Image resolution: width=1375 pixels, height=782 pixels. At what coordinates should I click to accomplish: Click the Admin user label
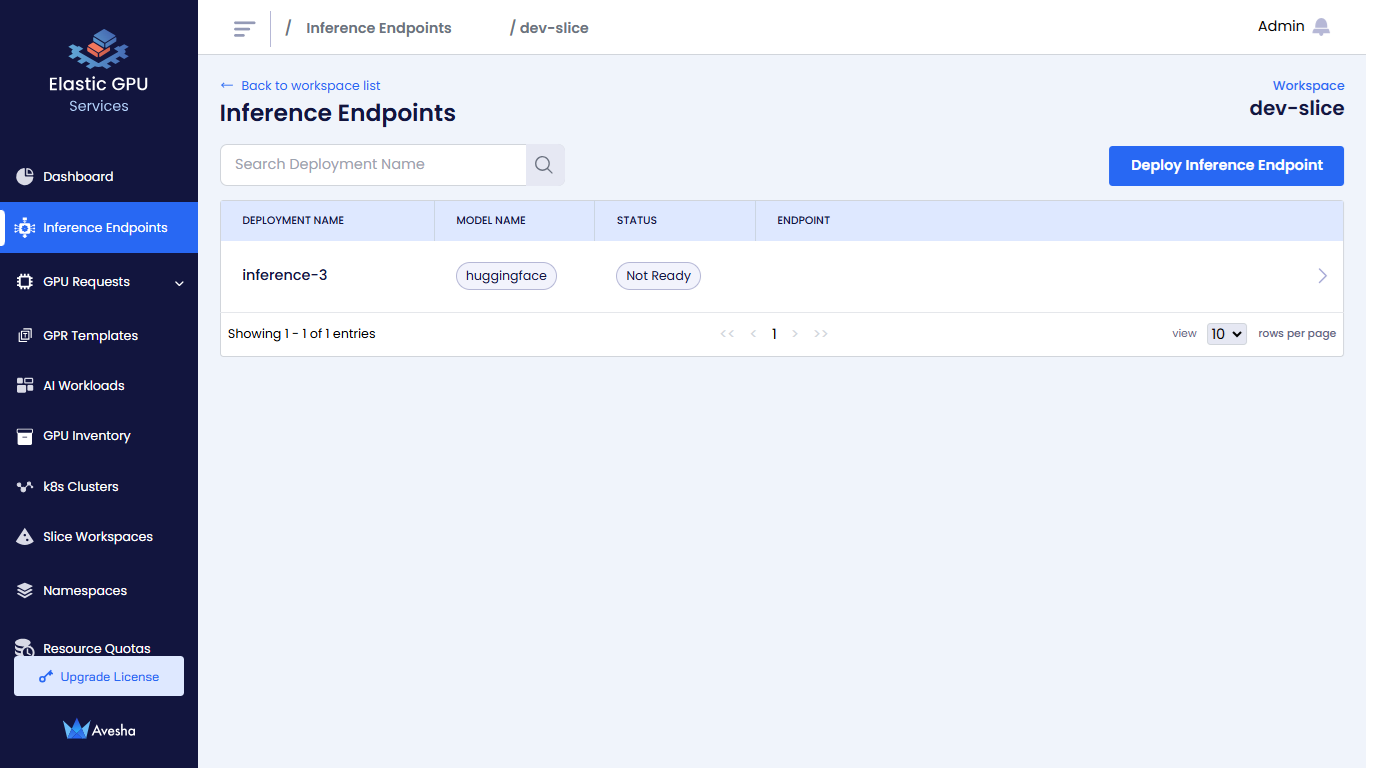click(1281, 27)
